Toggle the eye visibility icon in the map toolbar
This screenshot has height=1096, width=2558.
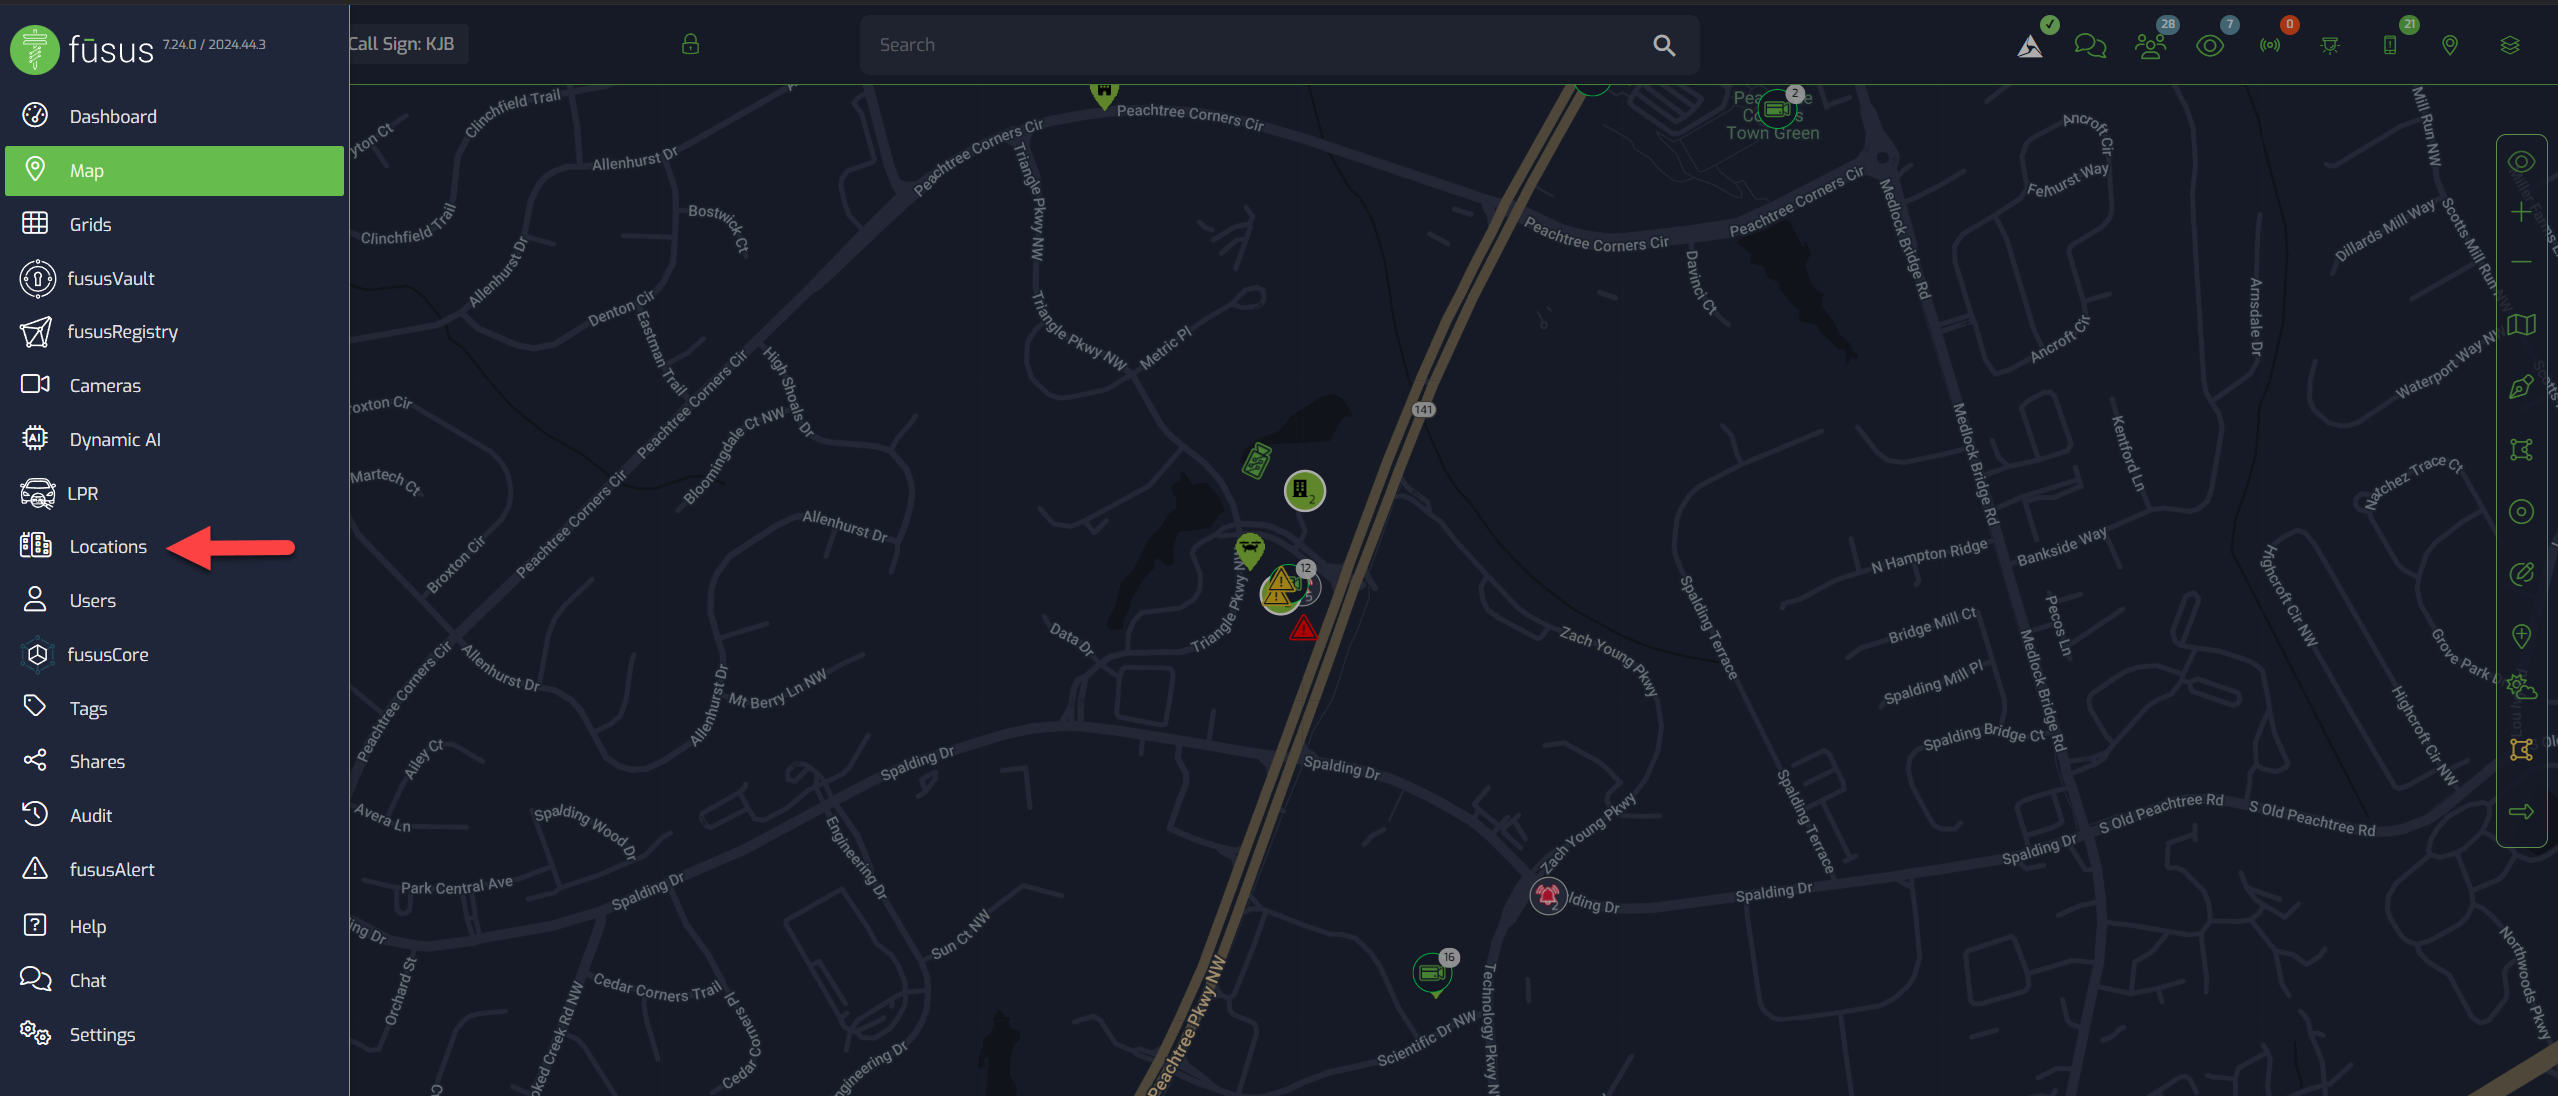pyautogui.click(x=2521, y=162)
